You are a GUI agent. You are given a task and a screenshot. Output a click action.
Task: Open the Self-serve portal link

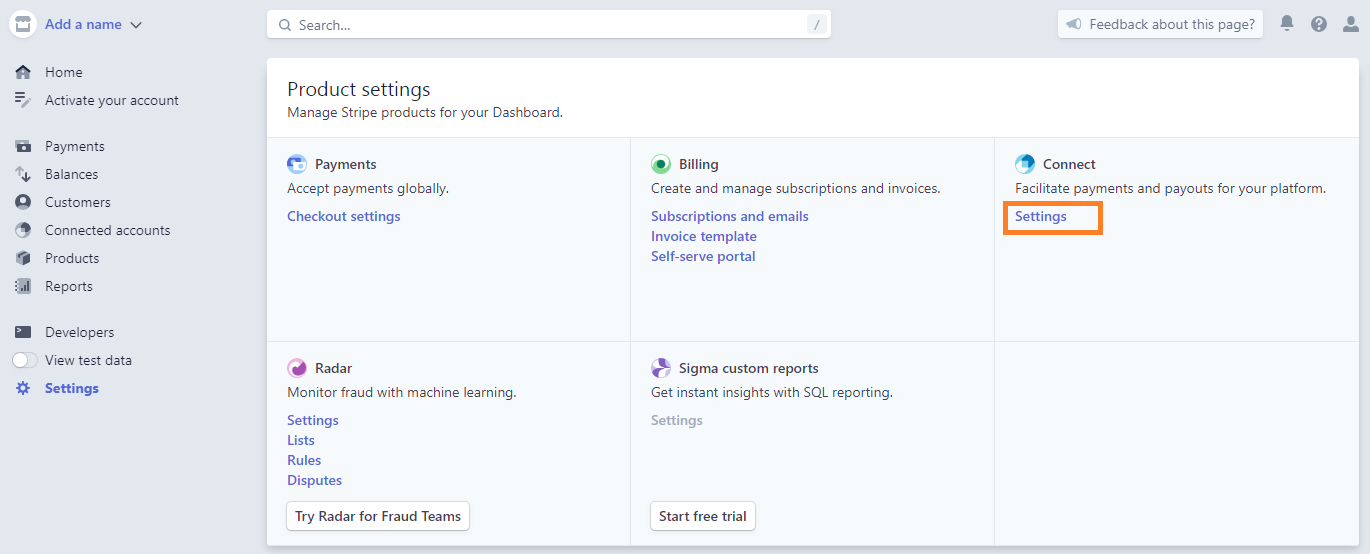pyautogui.click(x=703, y=256)
